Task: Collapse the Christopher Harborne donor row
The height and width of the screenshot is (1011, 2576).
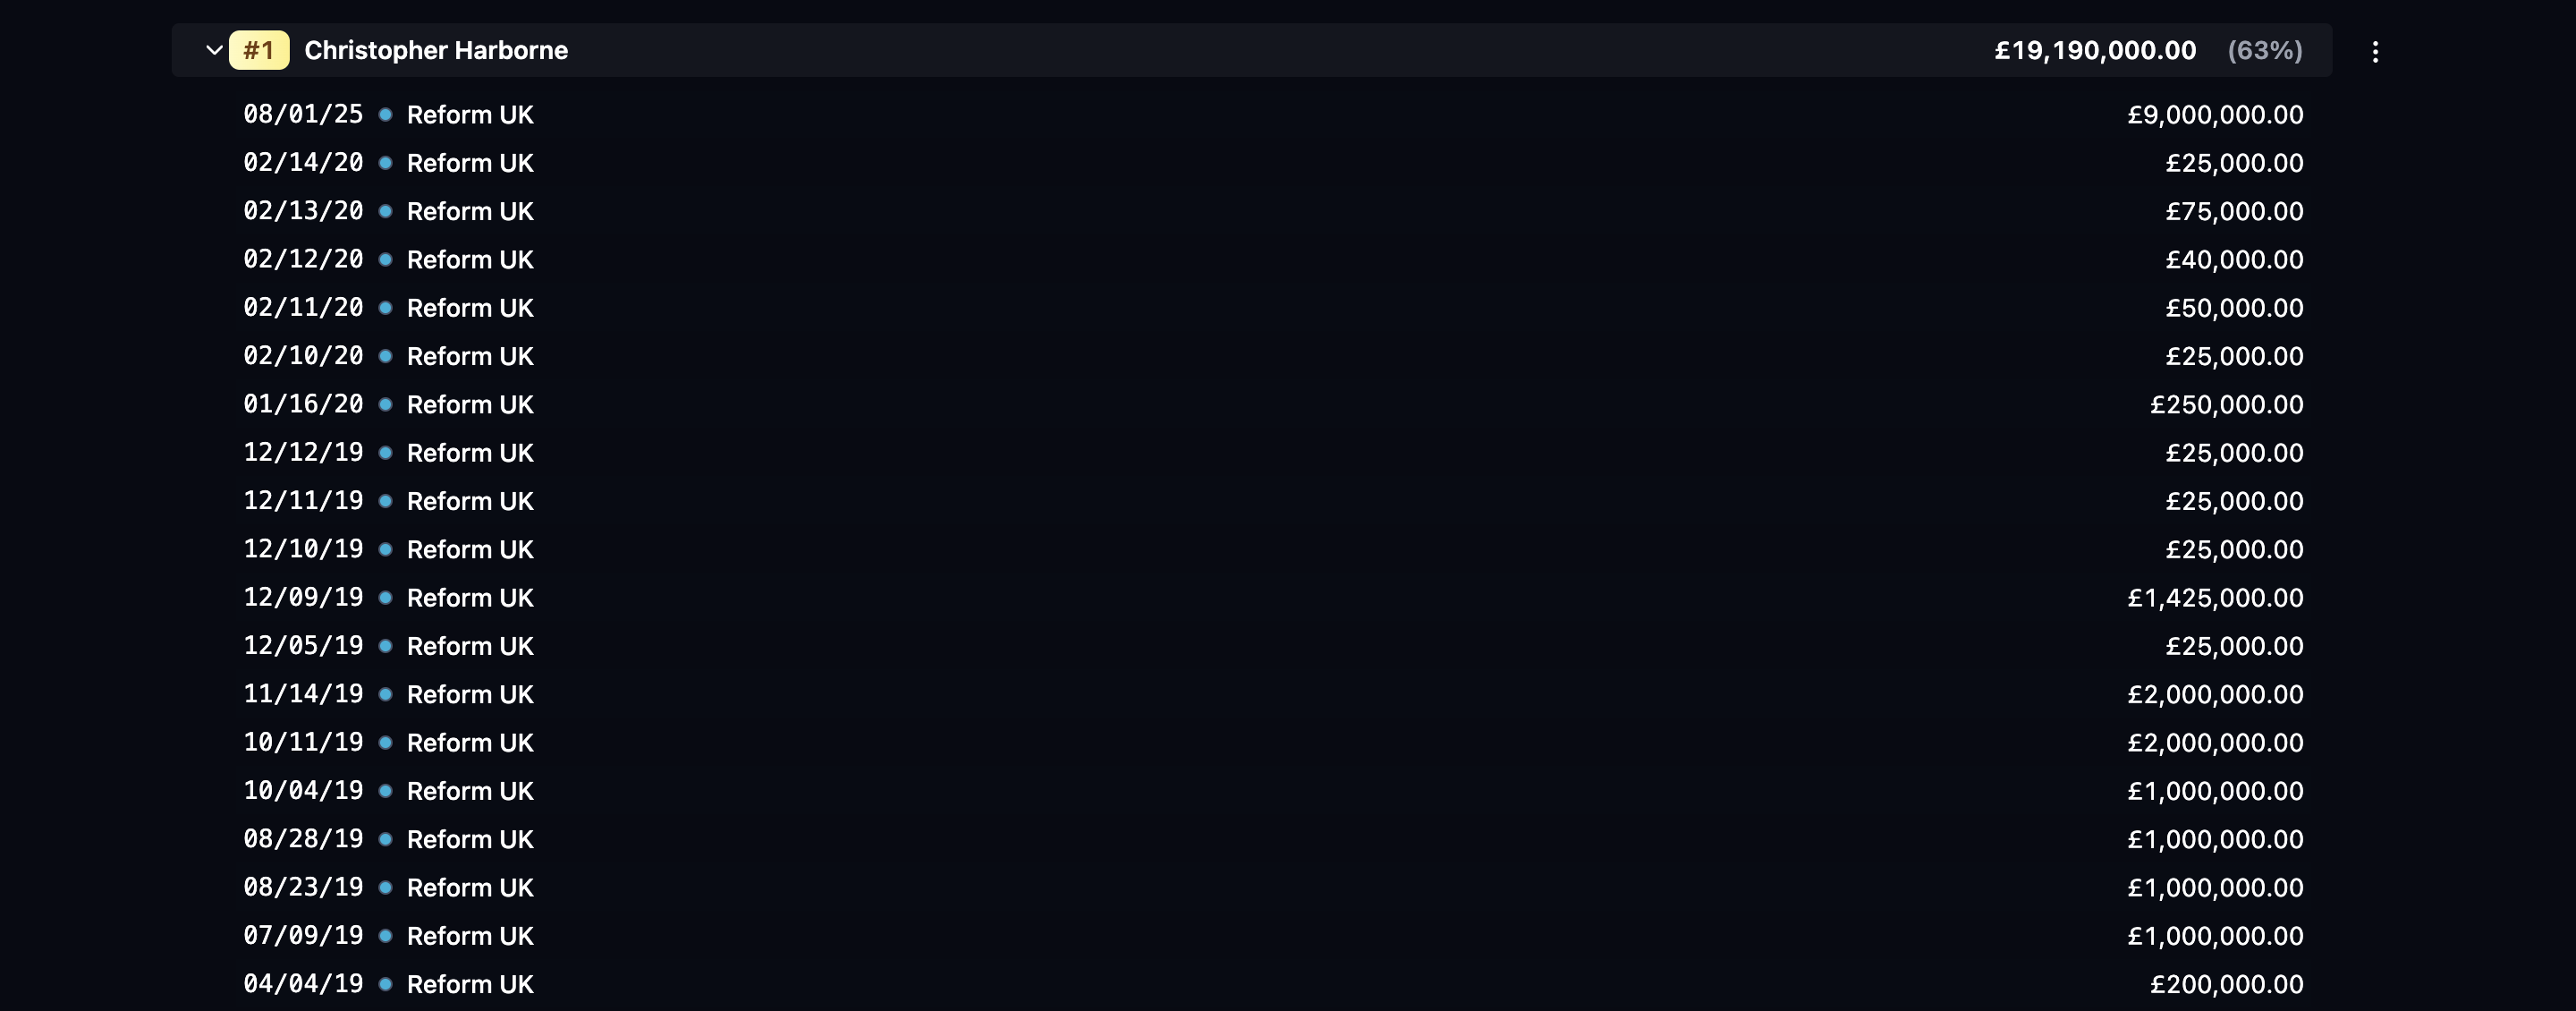Action: tap(213, 50)
